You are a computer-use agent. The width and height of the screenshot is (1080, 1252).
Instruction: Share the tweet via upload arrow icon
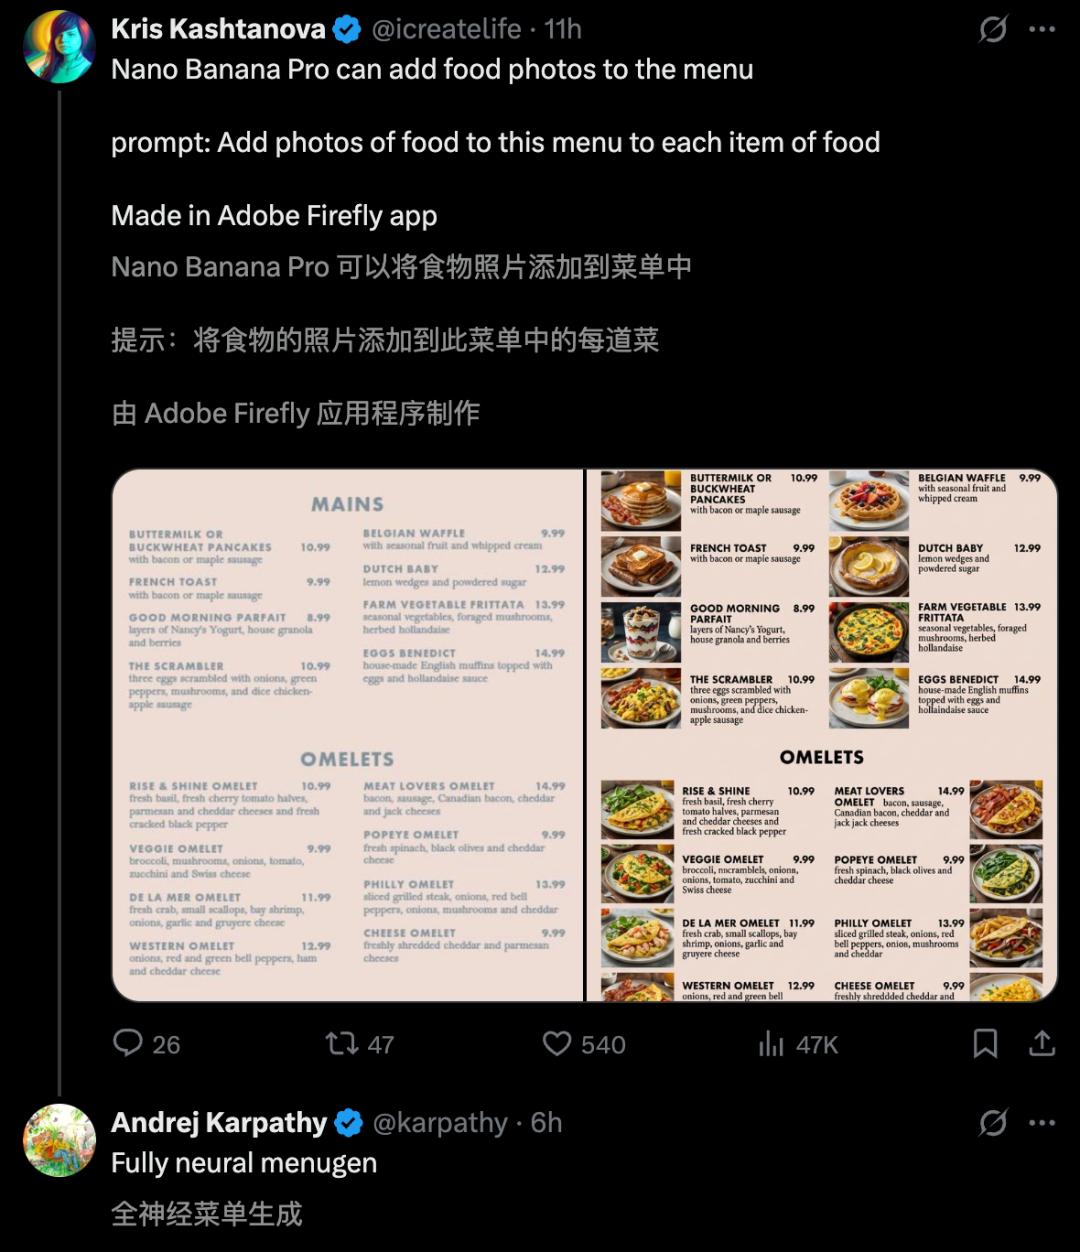[x=1042, y=1044]
